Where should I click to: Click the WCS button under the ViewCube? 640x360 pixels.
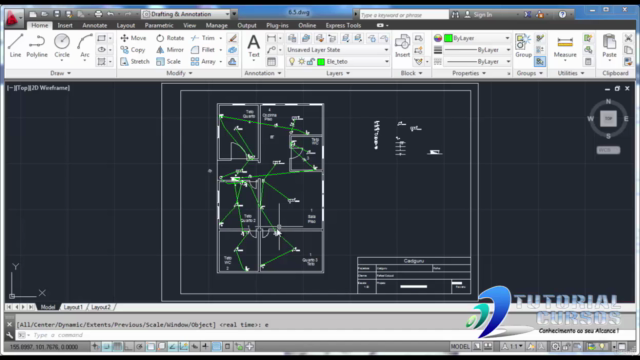(608, 150)
